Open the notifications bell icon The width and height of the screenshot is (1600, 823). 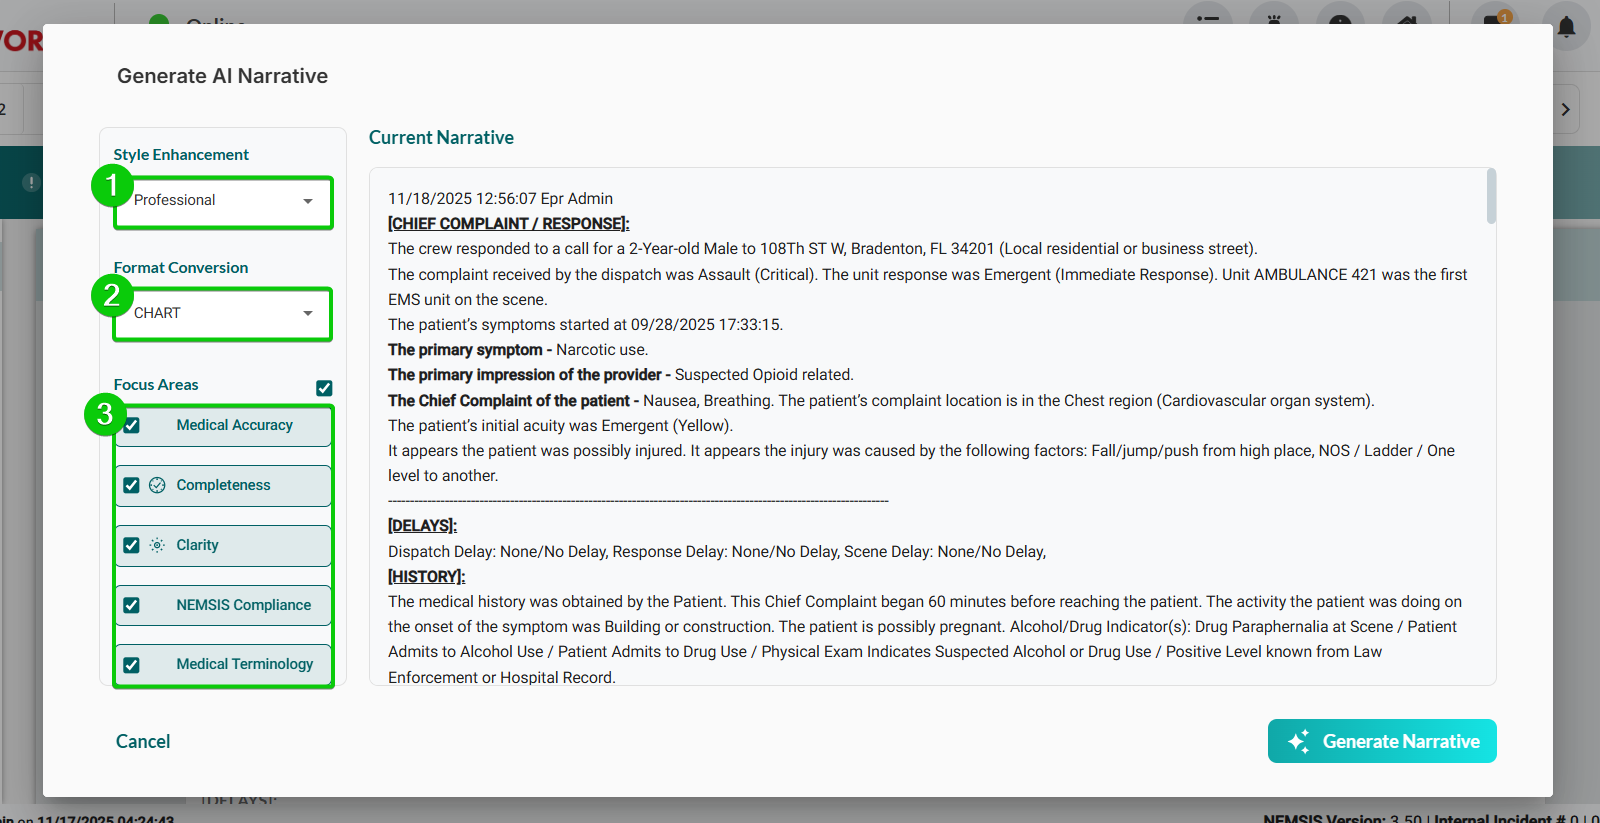[1566, 25]
